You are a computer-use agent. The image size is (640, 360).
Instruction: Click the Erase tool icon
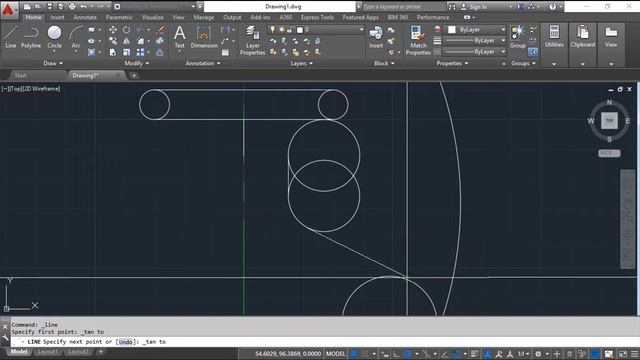pos(160,30)
